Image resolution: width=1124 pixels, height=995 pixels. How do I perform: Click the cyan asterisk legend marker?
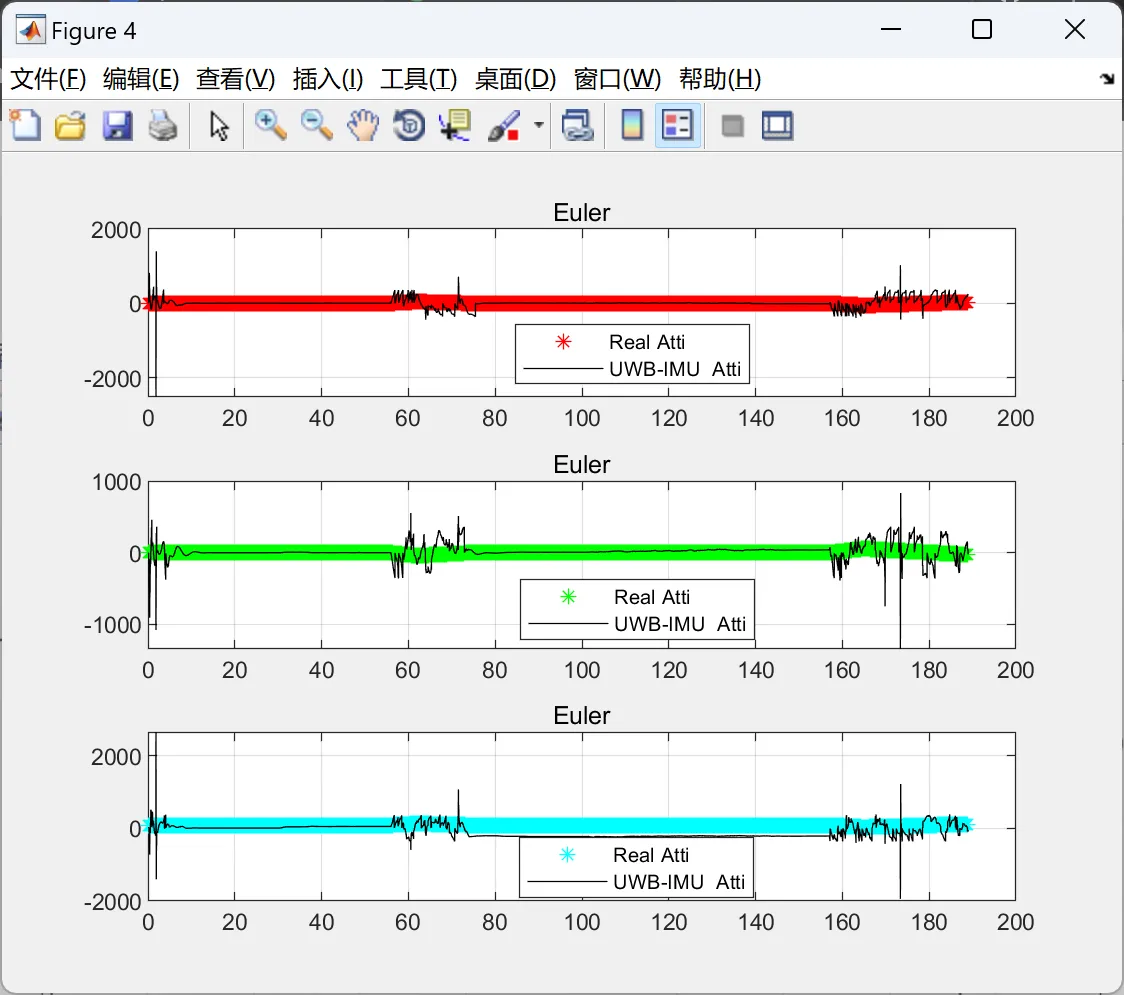pos(567,854)
